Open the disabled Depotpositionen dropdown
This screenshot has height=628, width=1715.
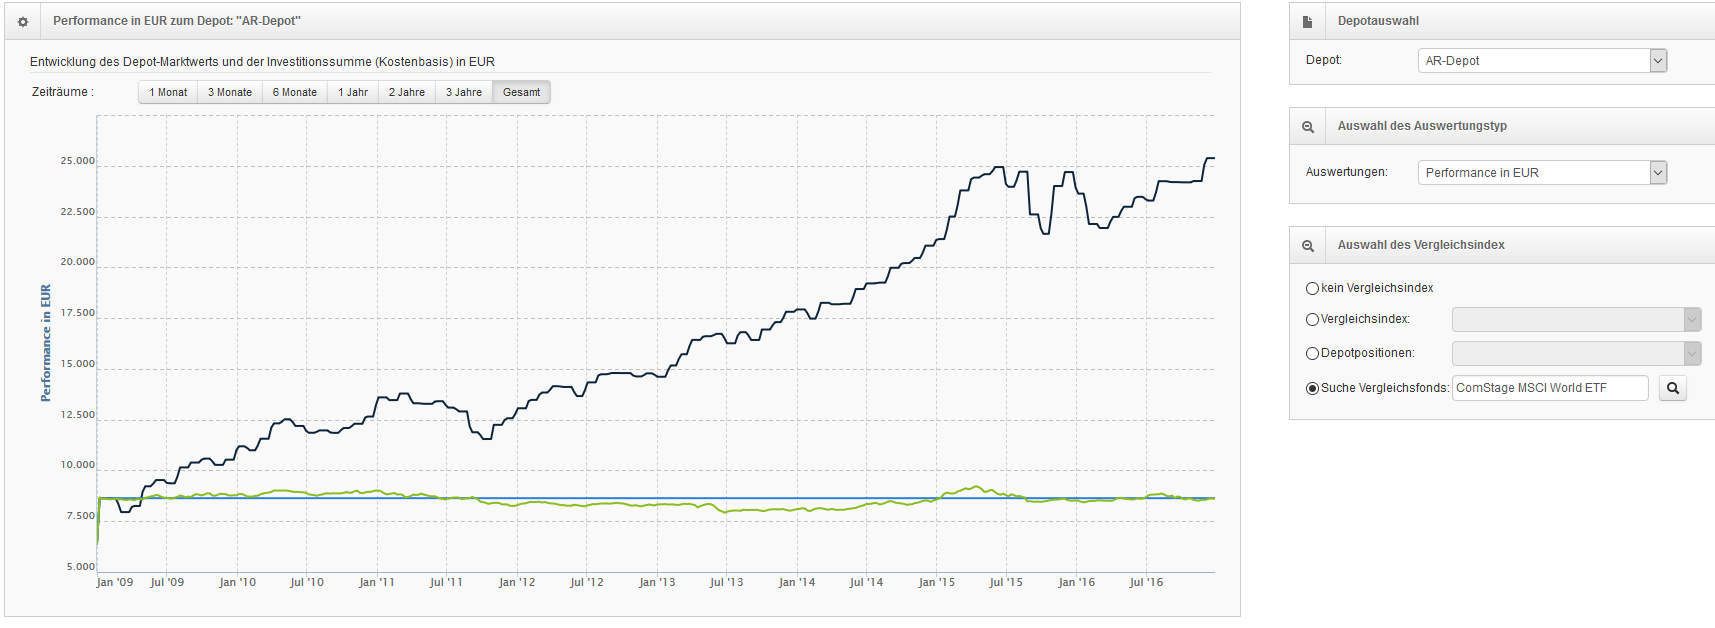(1576, 354)
